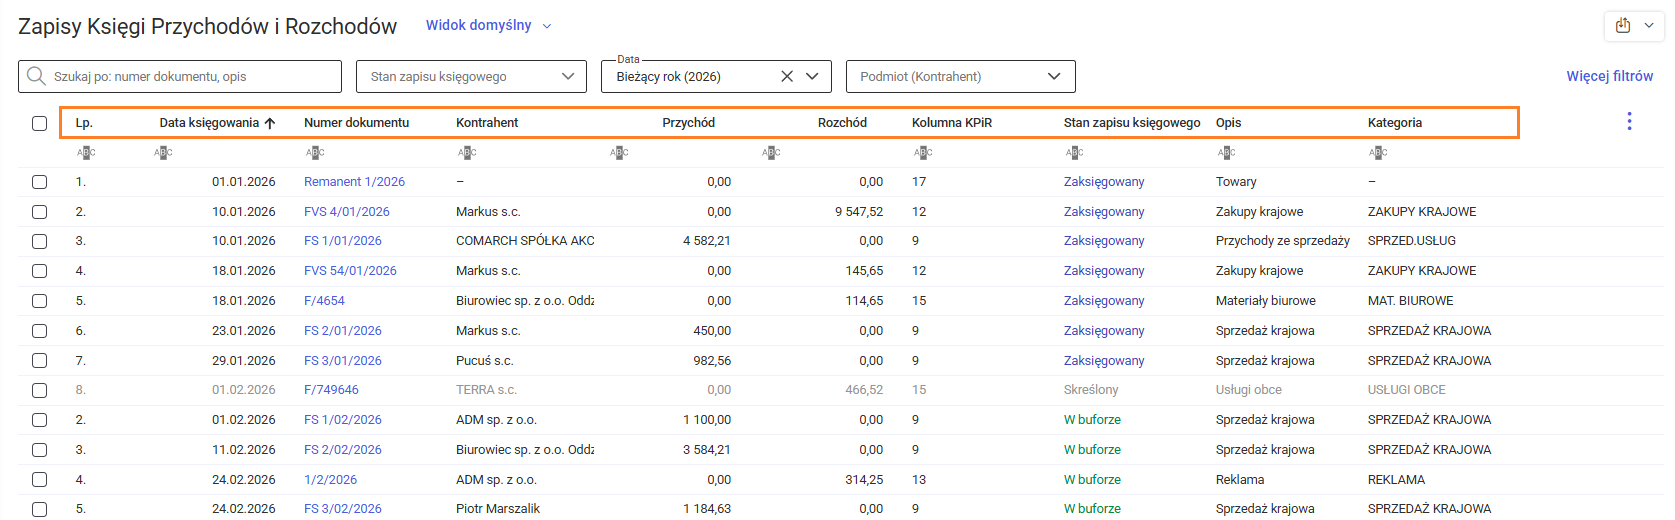Toggle the select-all checkbox in table header

[39, 123]
